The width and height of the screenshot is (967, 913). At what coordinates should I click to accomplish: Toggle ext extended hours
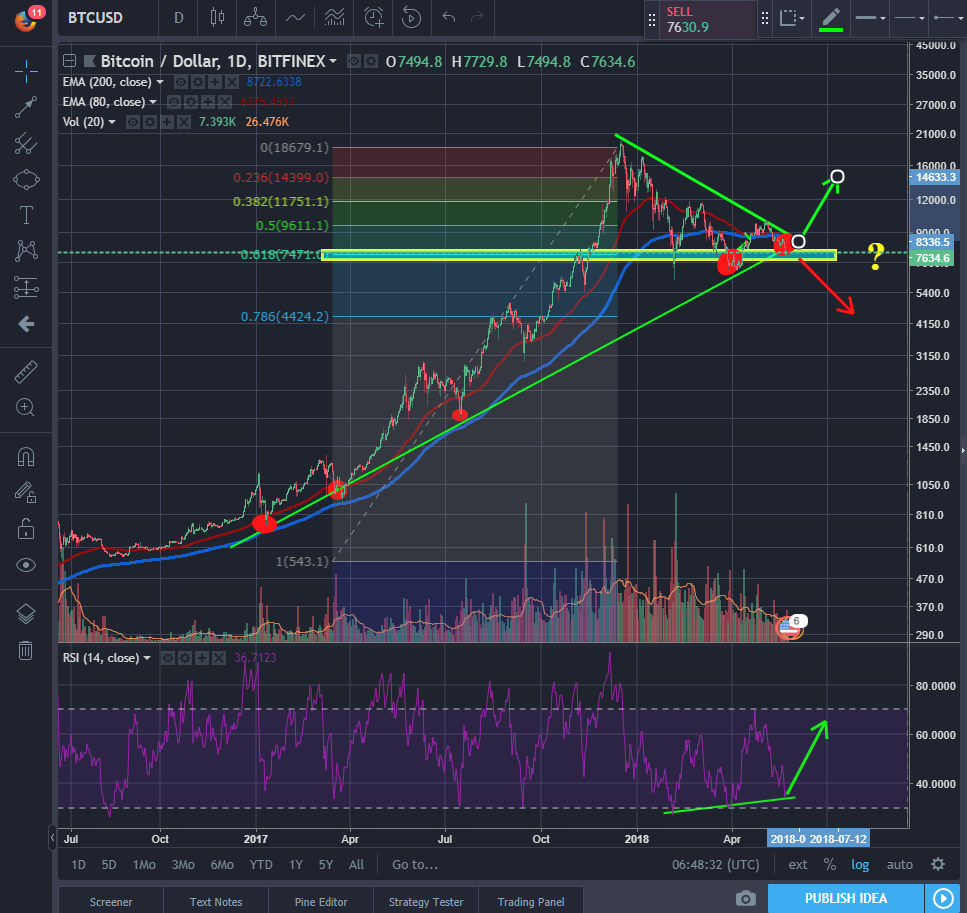coord(797,864)
